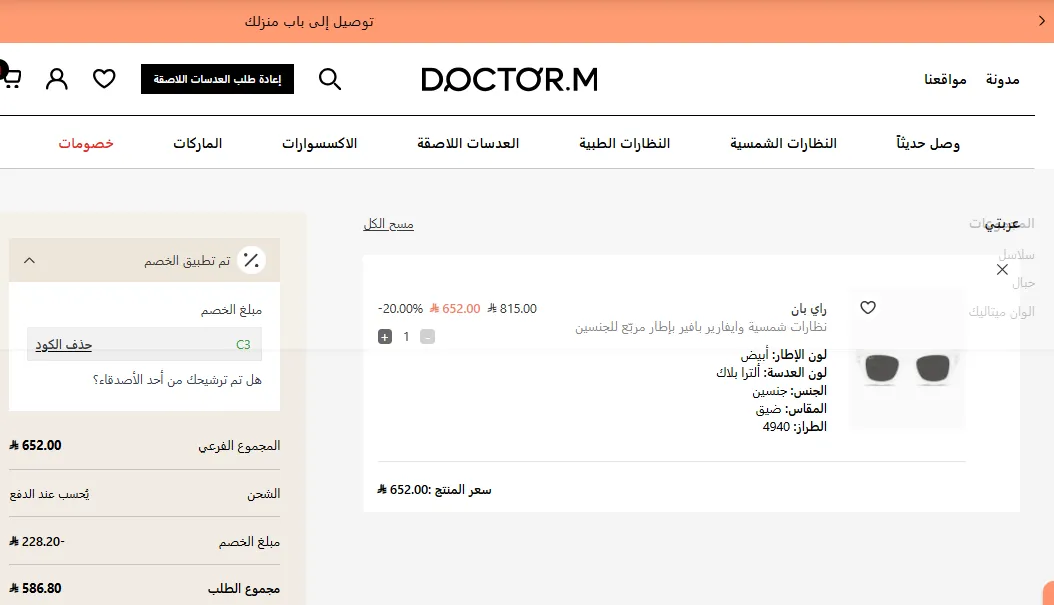This screenshot has height=605, width=1054.
Task: Click هل تم ترشيحك من أحد الأصدقاء؟
Action: point(177,380)
